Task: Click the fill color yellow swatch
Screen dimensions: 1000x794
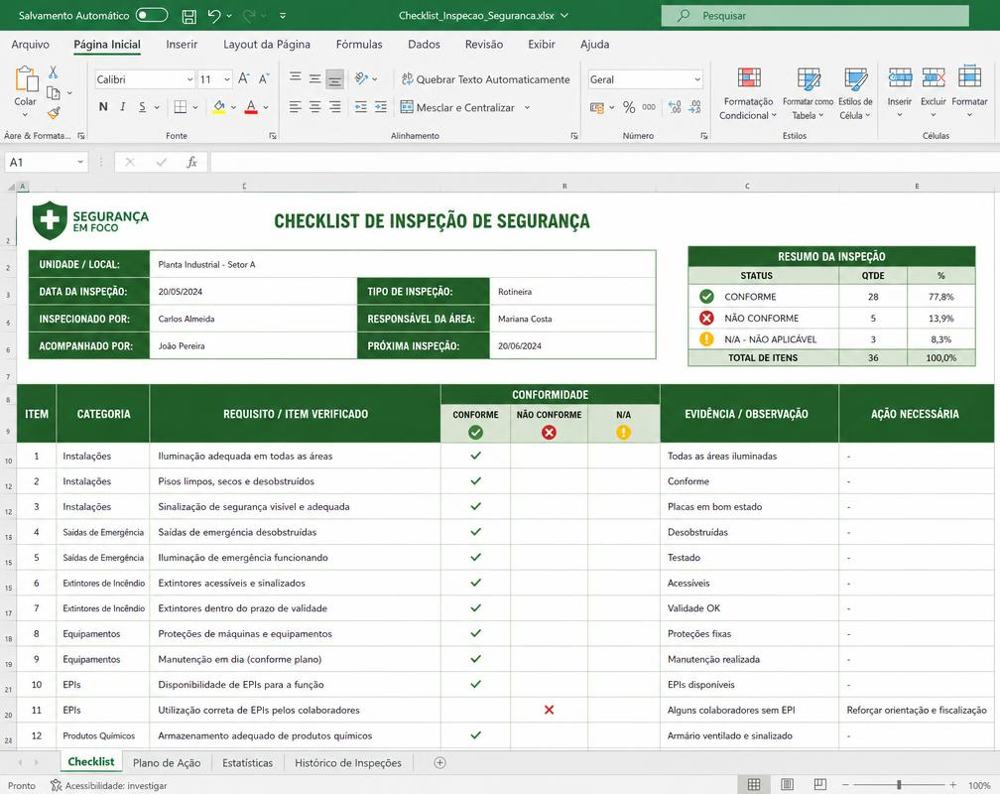Action: tap(219, 107)
